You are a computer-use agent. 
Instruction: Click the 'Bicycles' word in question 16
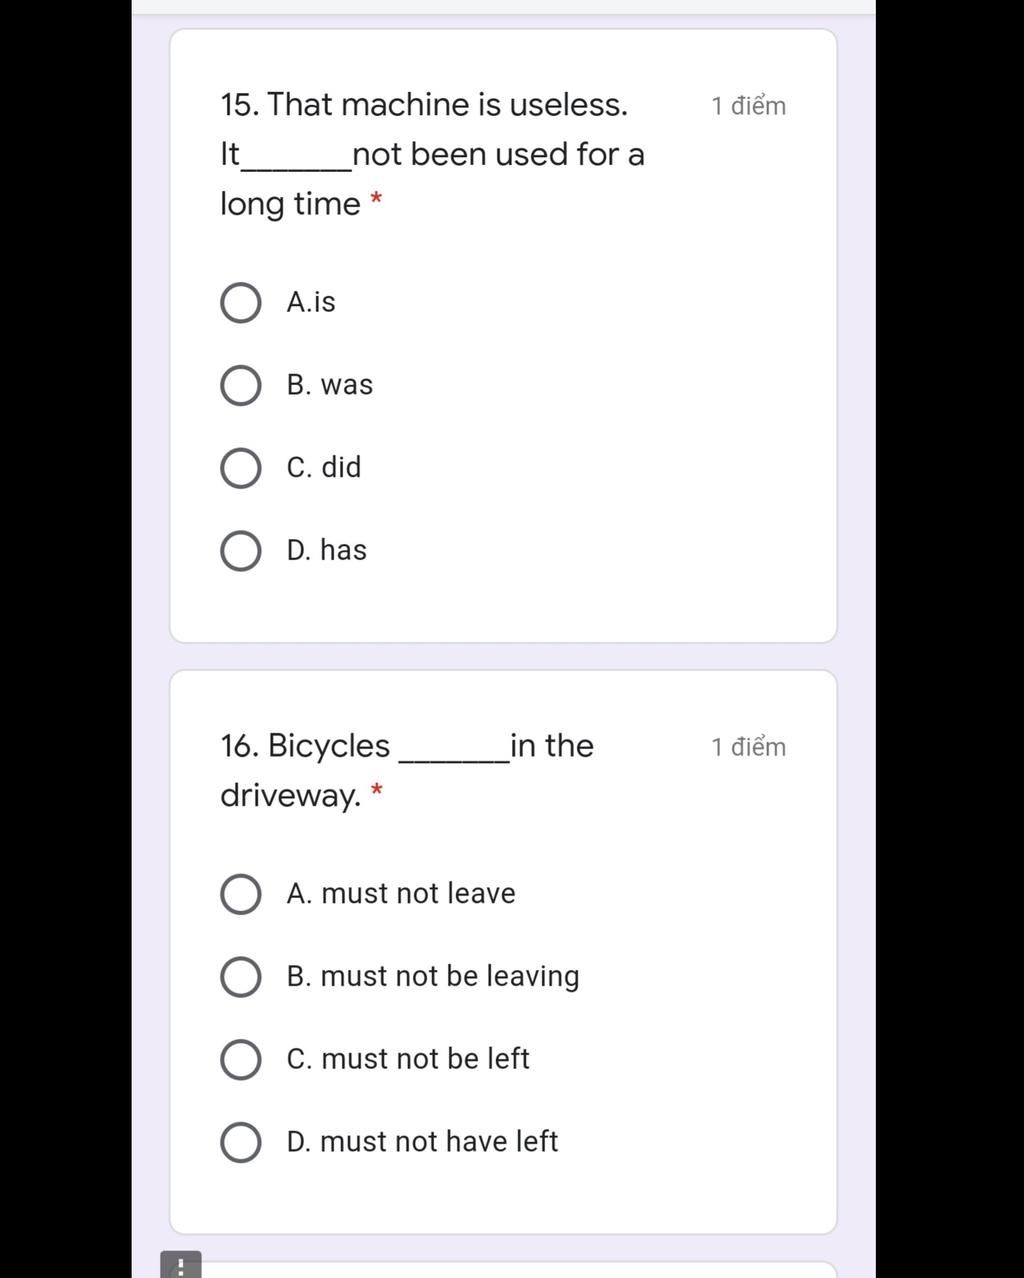click(329, 746)
